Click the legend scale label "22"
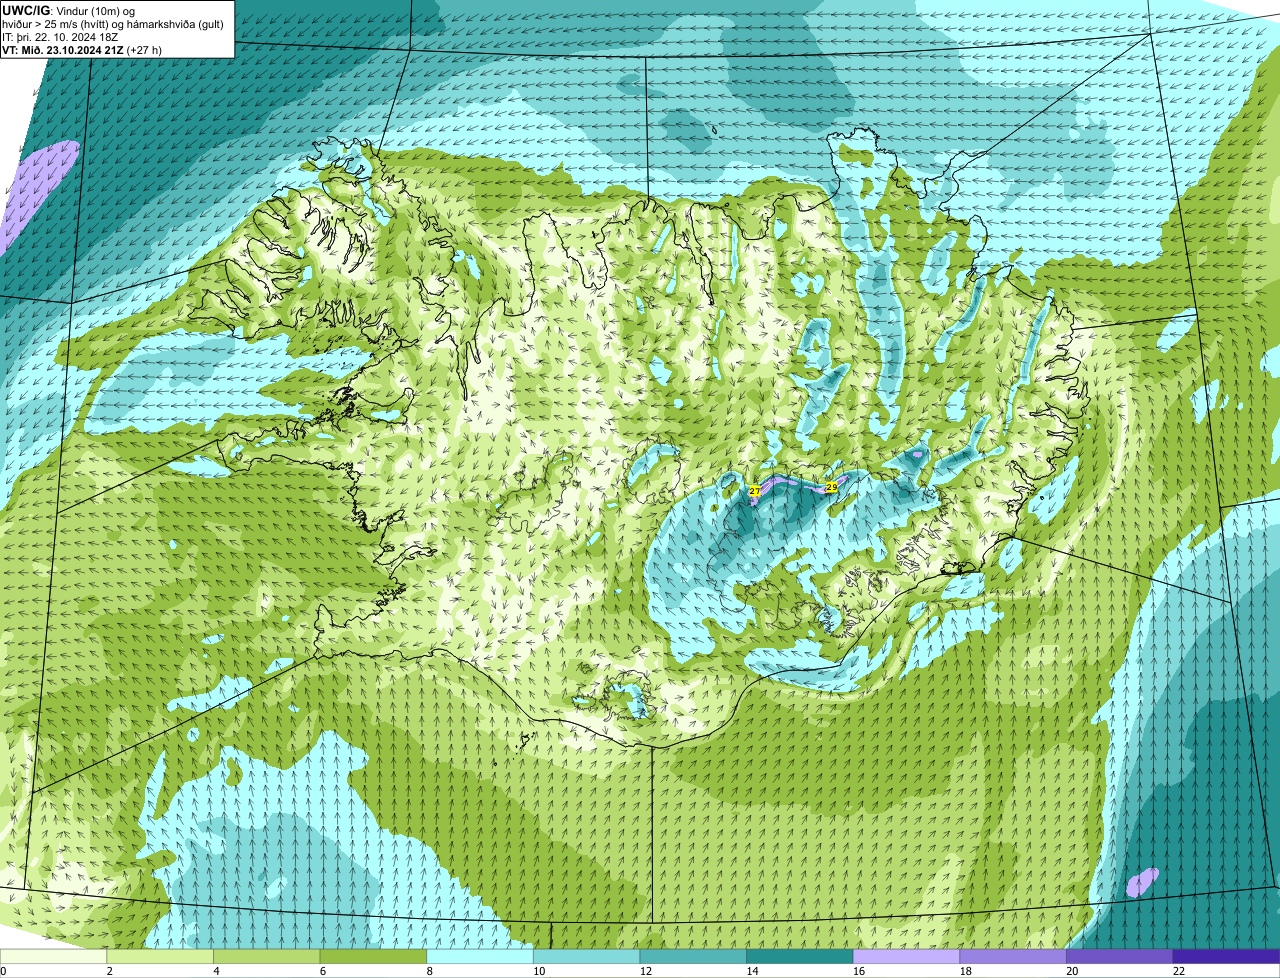 [1179, 971]
